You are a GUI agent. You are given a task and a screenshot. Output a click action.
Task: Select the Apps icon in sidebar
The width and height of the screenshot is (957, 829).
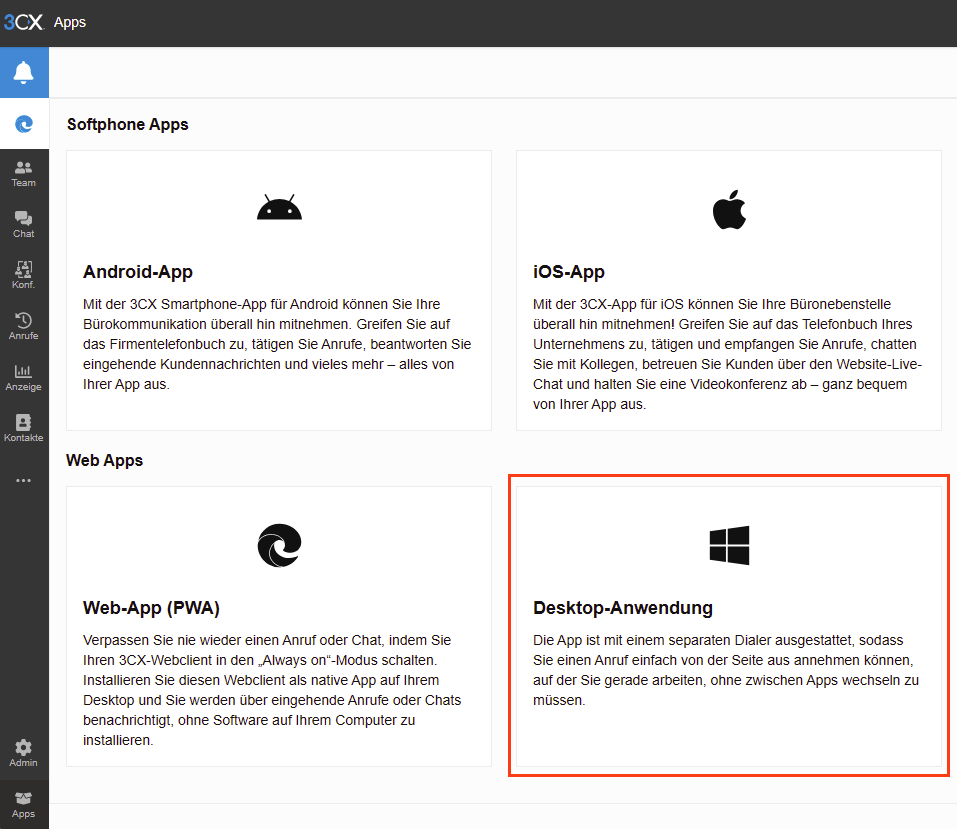pos(23,805)
